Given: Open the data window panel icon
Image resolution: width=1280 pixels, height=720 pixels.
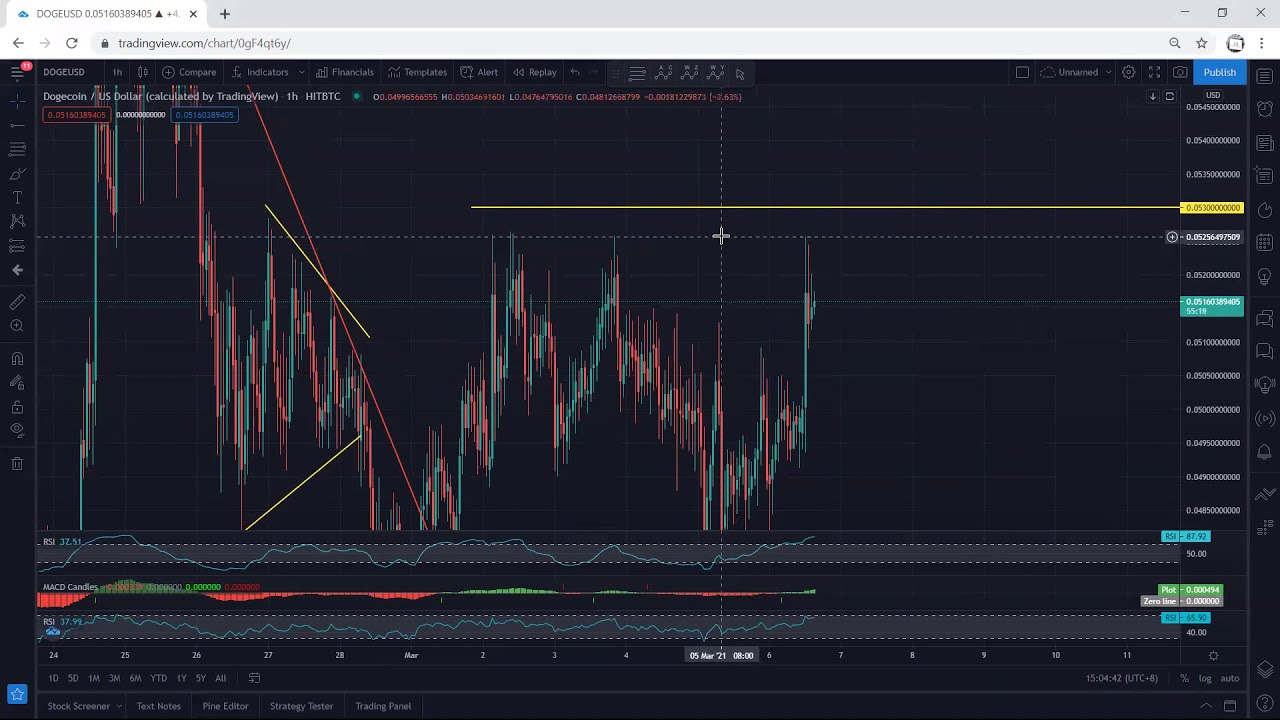Looking at the screenshot, I should pyautogui.click(x=1265, y=177).
